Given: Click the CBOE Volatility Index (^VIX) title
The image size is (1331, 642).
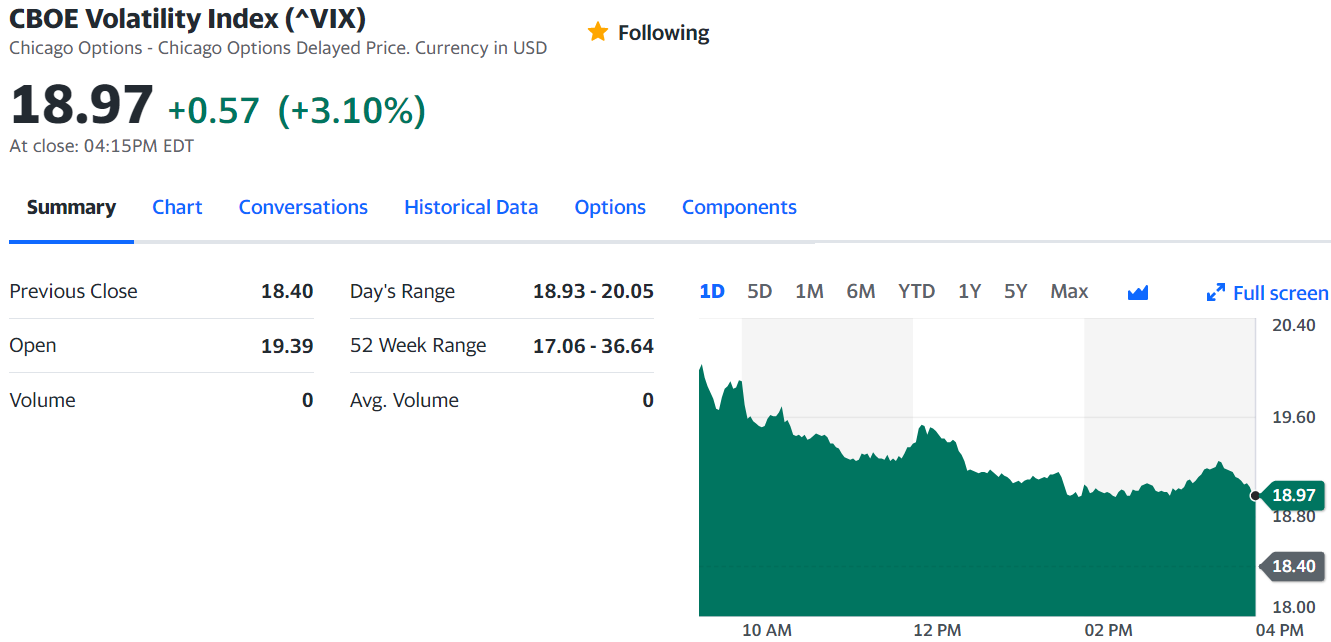Looking at the screenshot, I should point(187,17).
